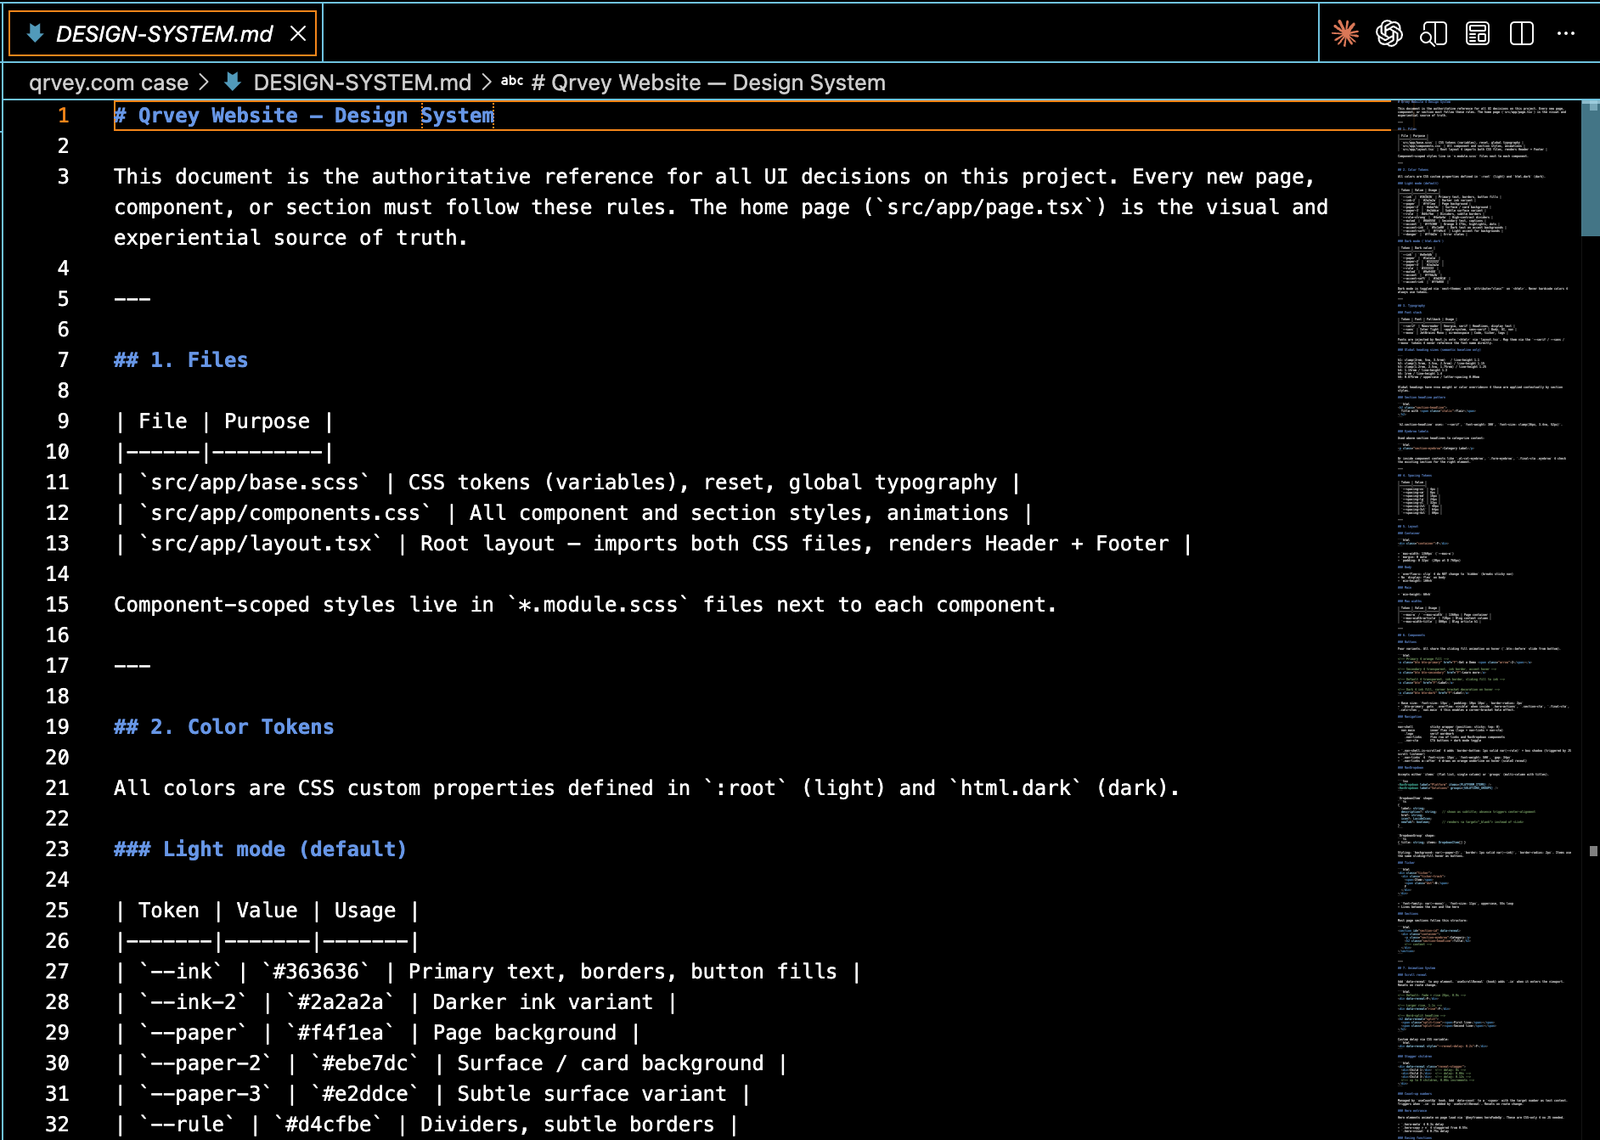The height and width of the screenshot is (1140, 1600).
Task: Click heading '## 2. Color Tokens'
Action: 224,727
